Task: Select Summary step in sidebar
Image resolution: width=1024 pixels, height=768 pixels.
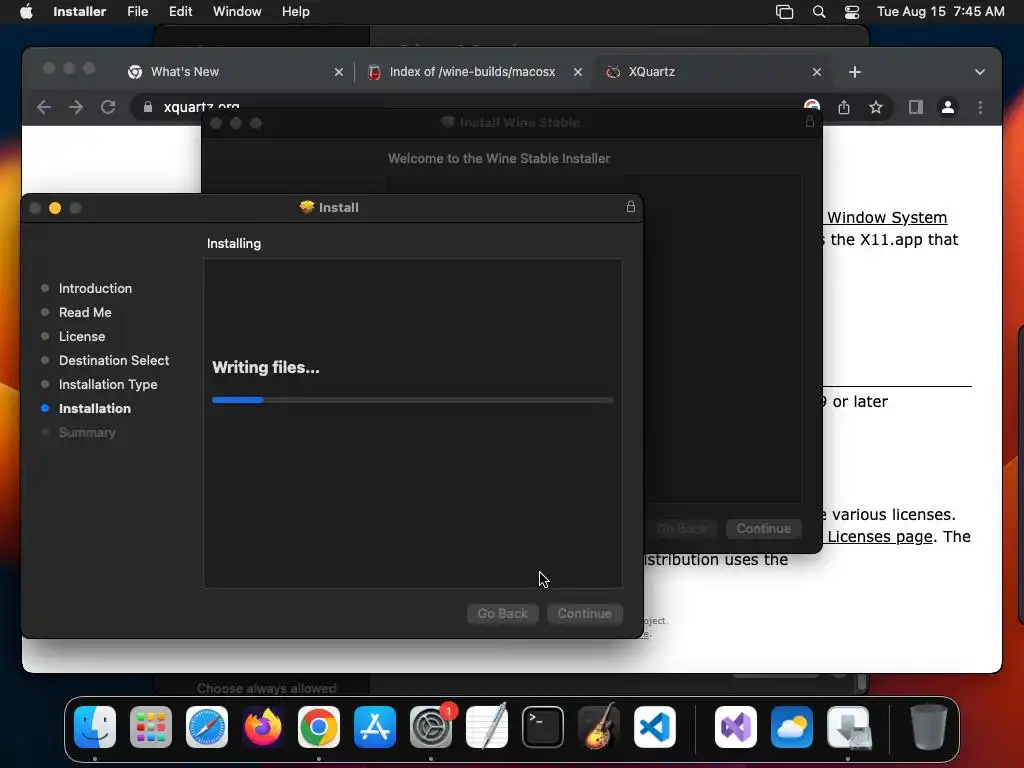Action: click(x=87, y=432)
